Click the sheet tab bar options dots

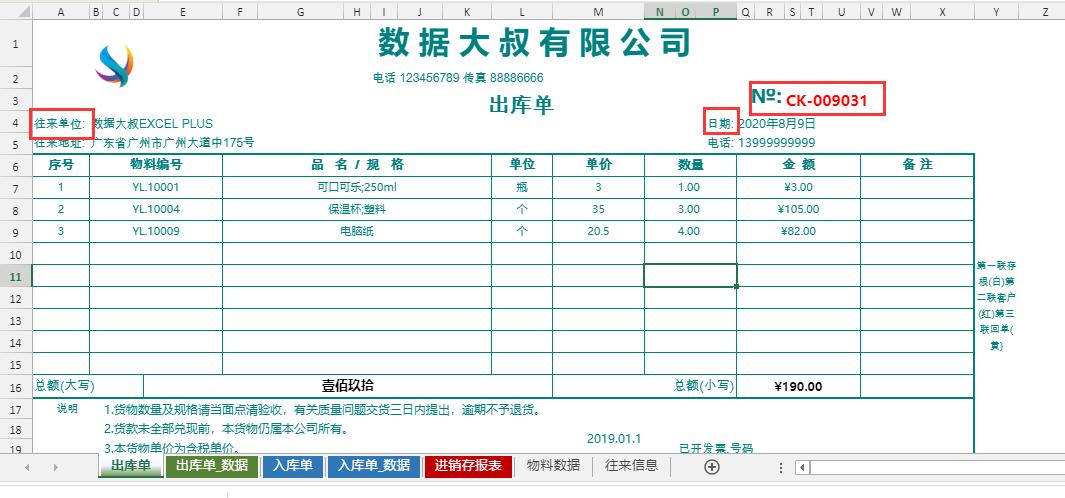point(781,467)
